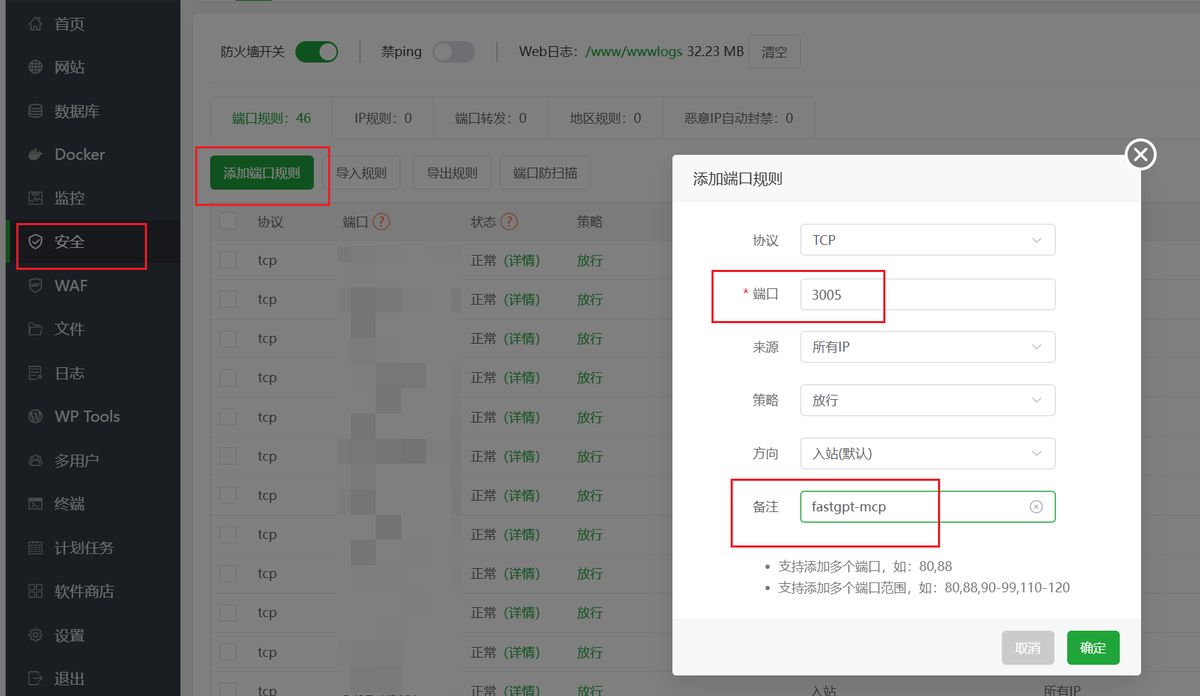1200x696 pixels.
Task: Open the 协议 TCP dropdown
Action: (927, 240)
